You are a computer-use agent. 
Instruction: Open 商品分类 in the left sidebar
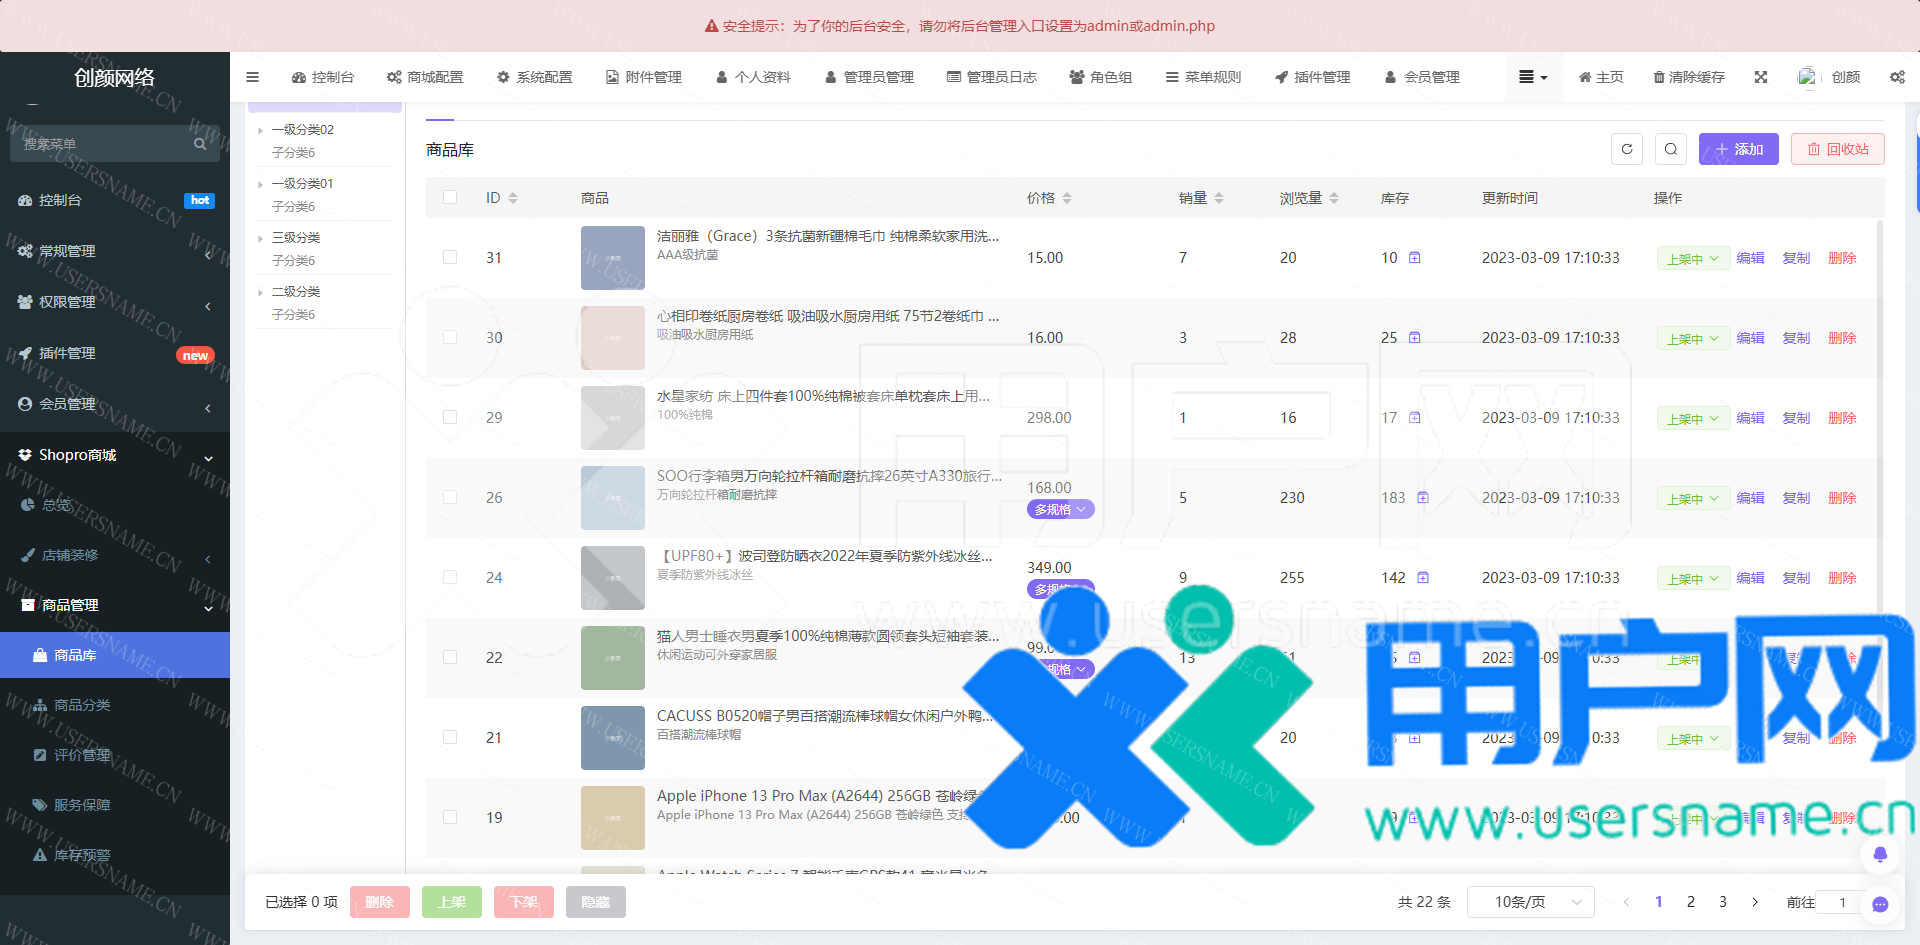pyautogui.click(x=82, y=705)
